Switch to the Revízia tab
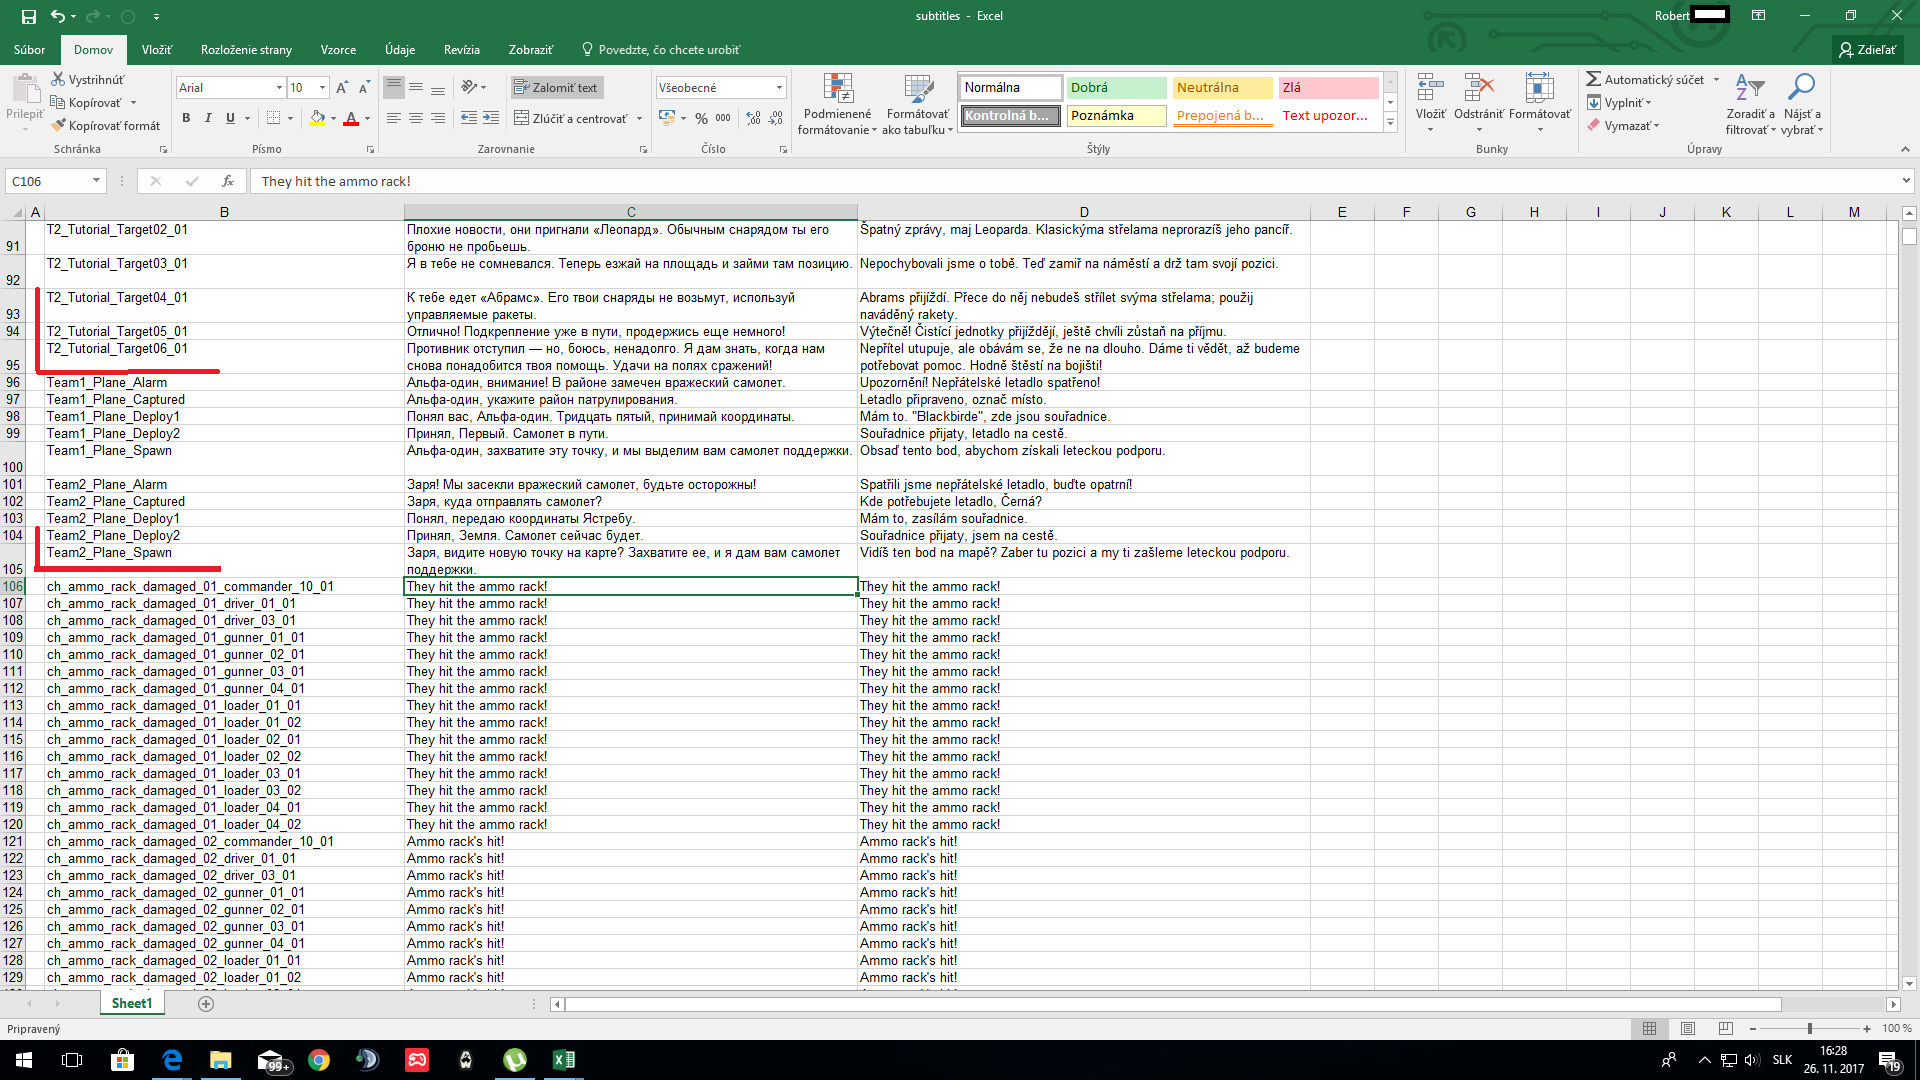This screenshot has height=1080, width=1920. [461, 50]
